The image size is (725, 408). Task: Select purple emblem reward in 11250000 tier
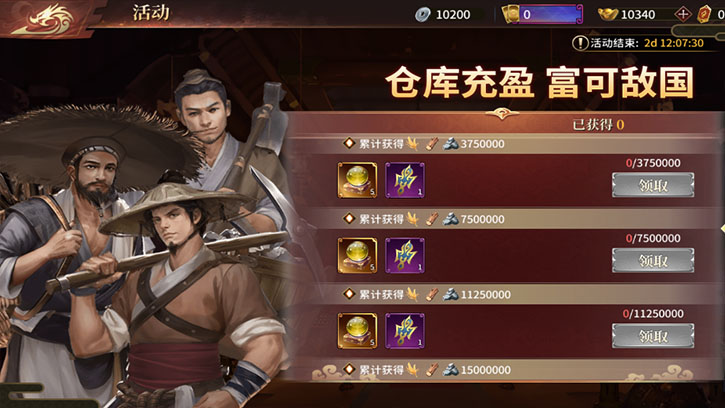click(x=405, y=331)
